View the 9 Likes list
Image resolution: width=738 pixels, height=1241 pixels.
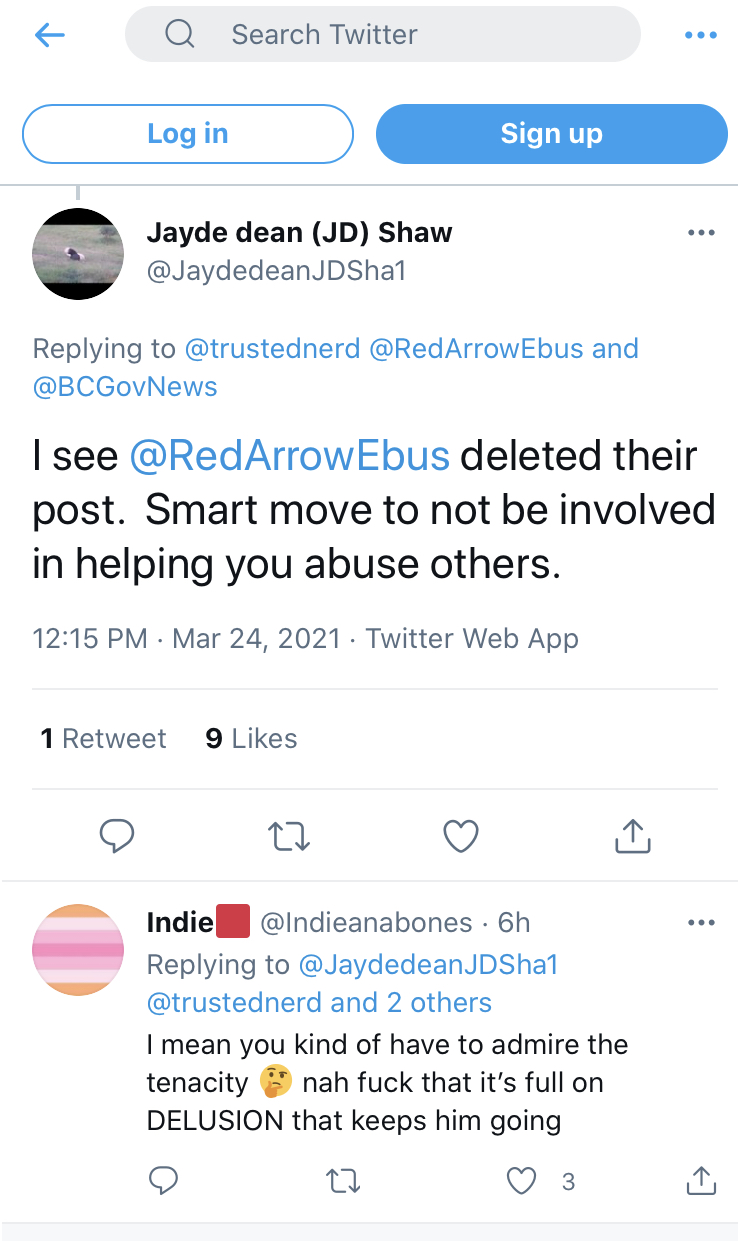tap(251, 739)
